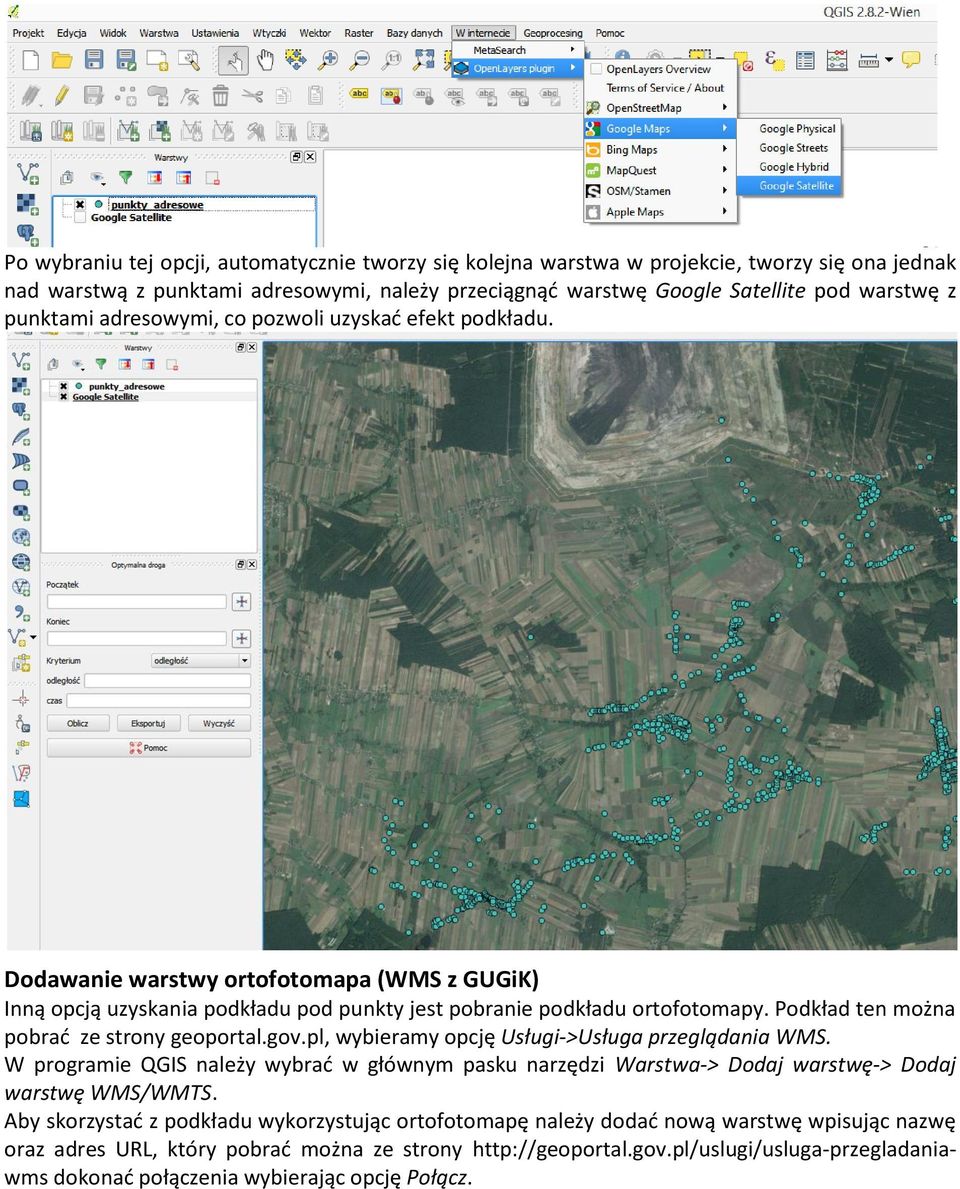Image resolution: width=960 pixels, height=1189 pixels.
Task: Click the Pan Map to Selection icon
Action: [x=296, y=60]
